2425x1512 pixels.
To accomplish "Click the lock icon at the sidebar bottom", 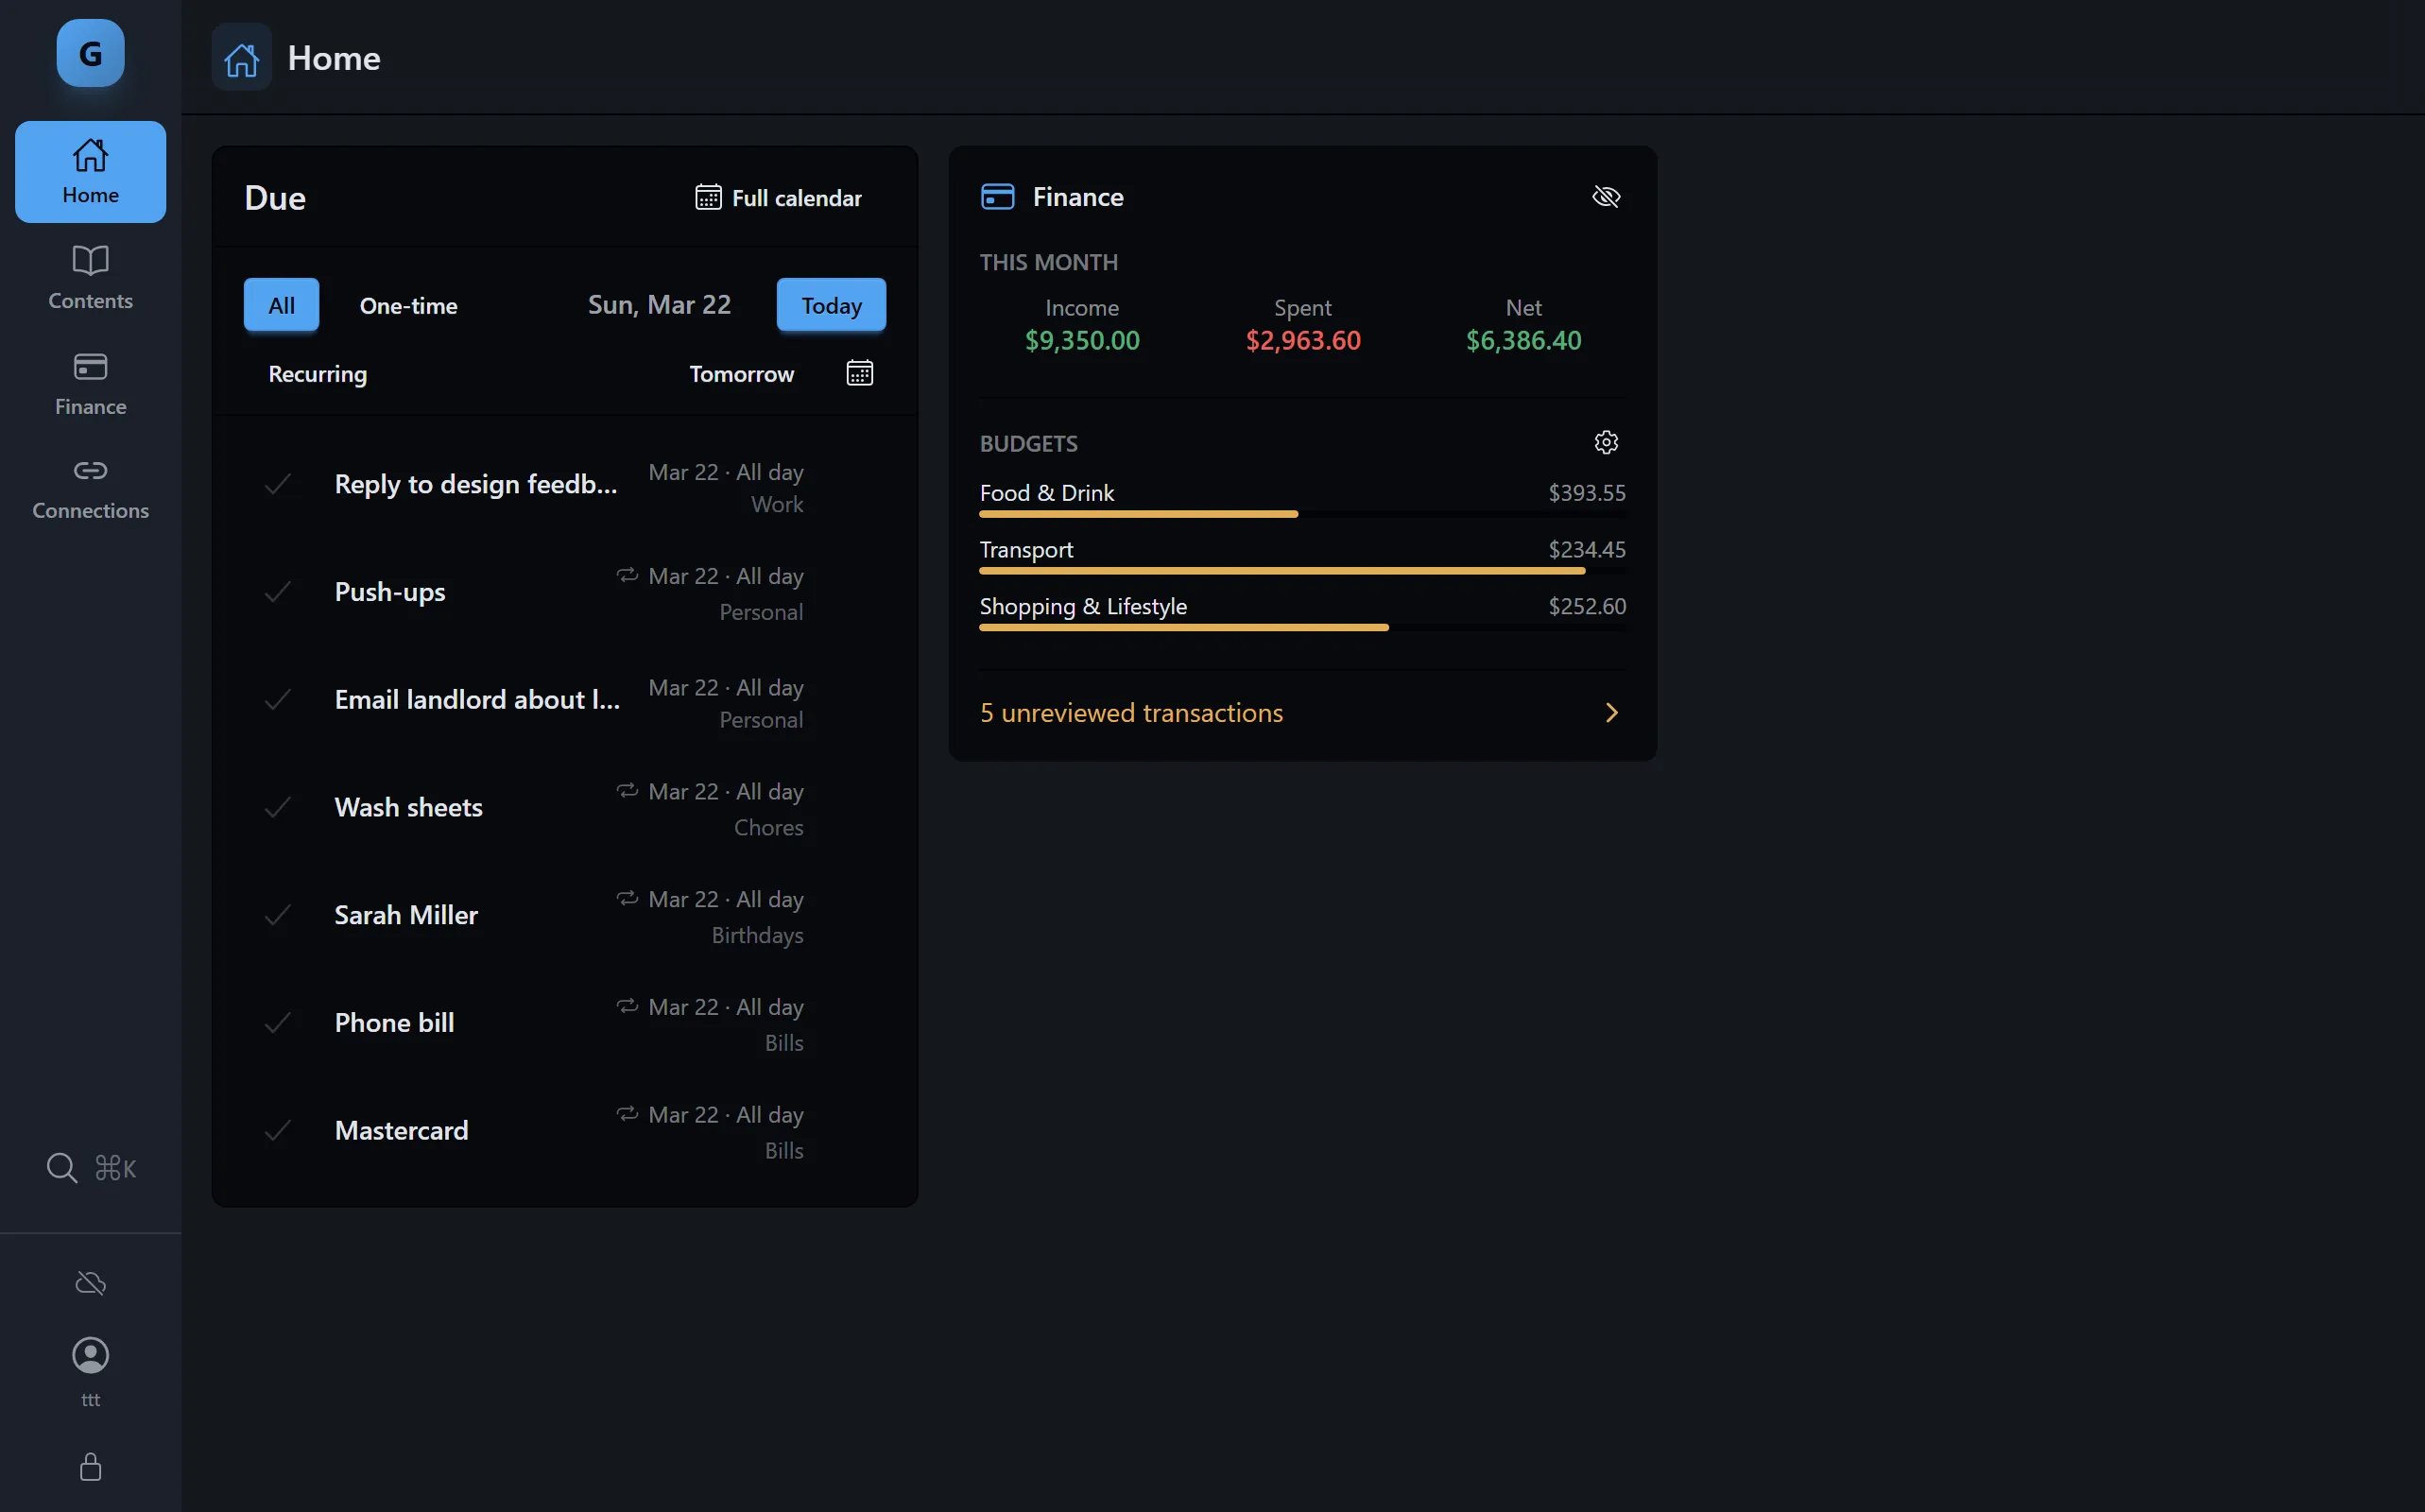I will point(89,1467).
